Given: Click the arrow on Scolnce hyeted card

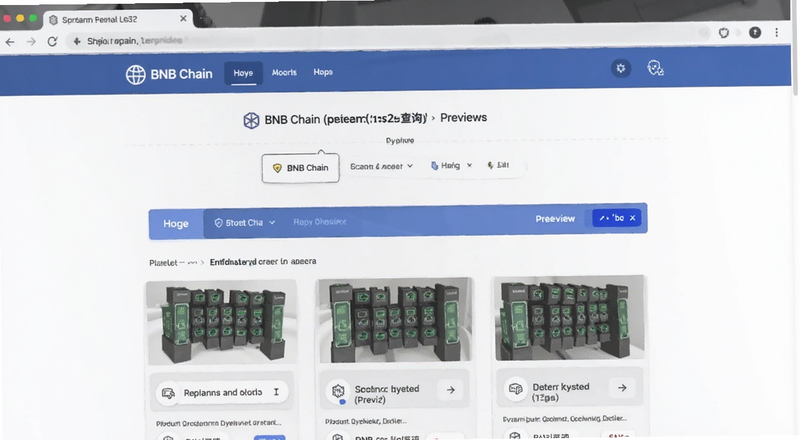Looking at the screenshot, I should coord(451,390).
